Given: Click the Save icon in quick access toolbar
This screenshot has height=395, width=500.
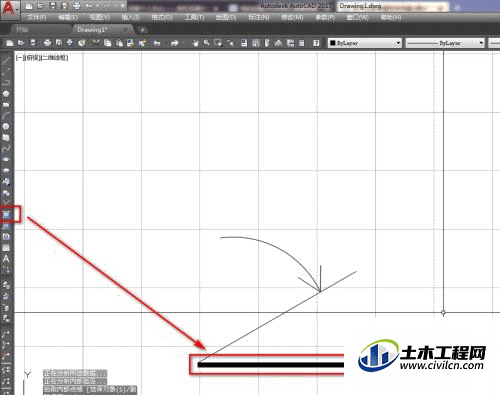Looking at the screenshot, I should click(x=53, y=6).
